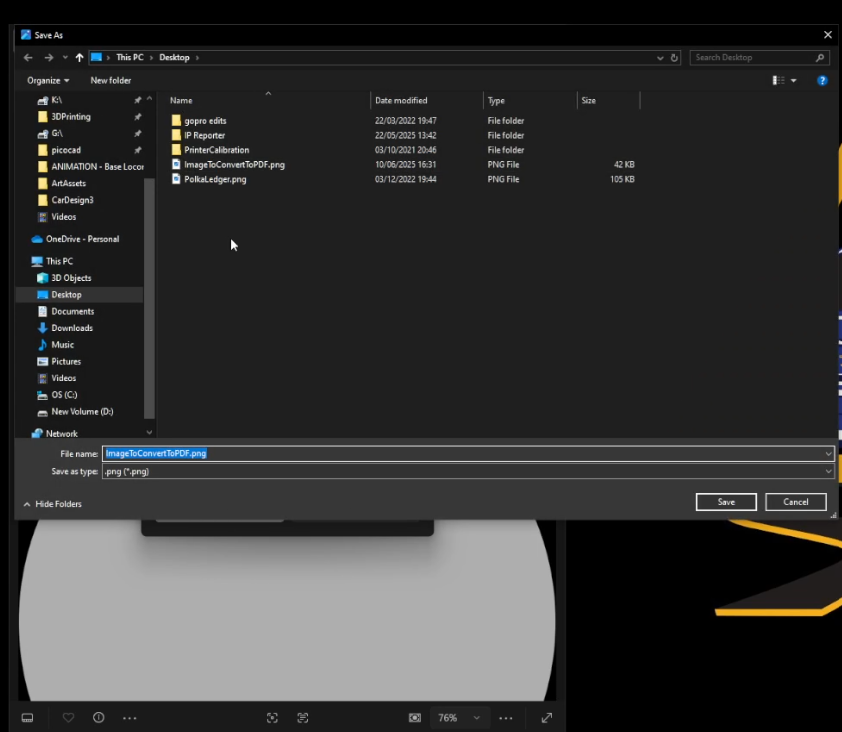The image size is (842, 732).
Task: Click the New folder button
Action: coord(111,80)
